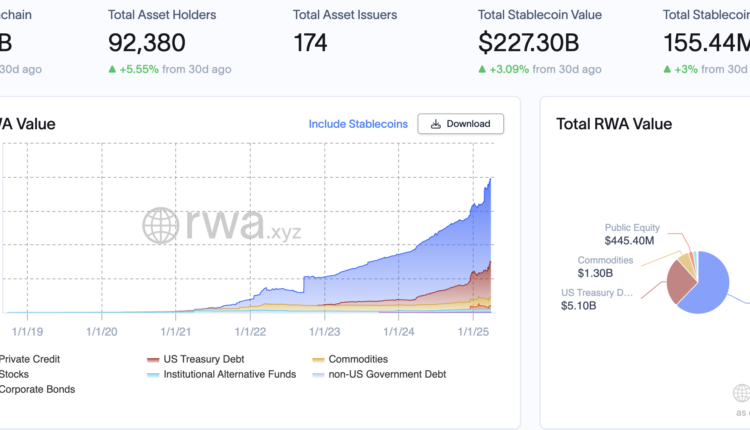Toggle Institutional Alternative Funds legend entry

tap(229, 374)
